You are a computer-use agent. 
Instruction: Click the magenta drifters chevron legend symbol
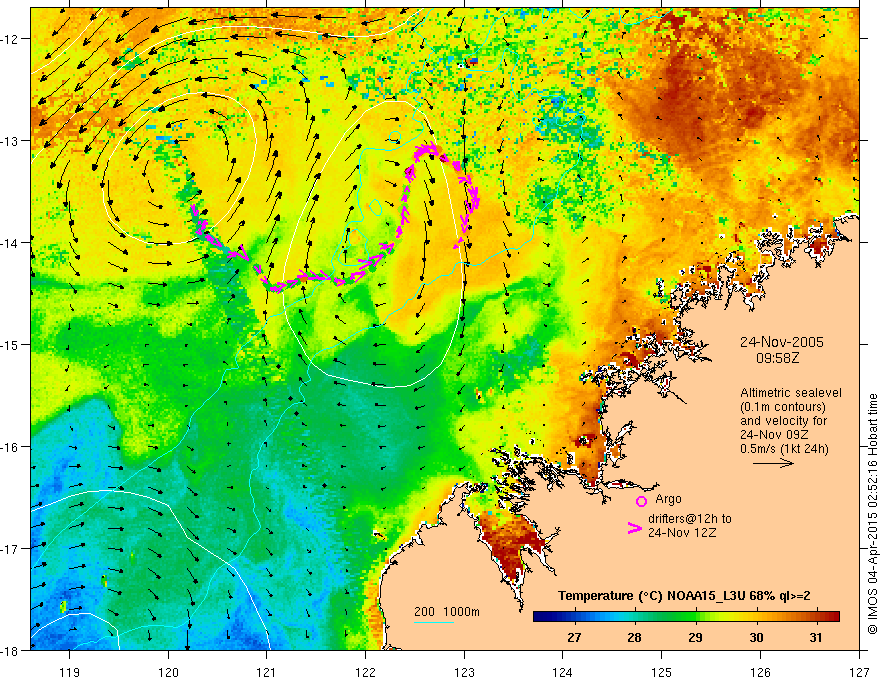coord(634,528)
